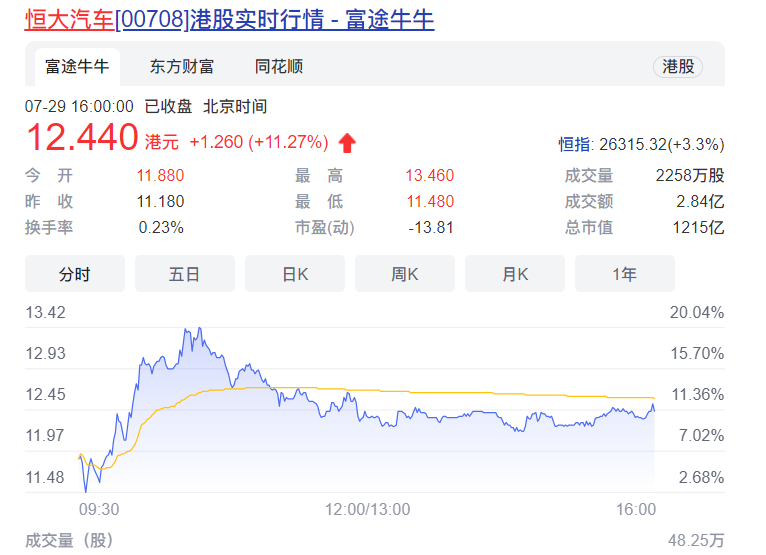
Task: Click the 09:30 time axis label
Action: click(99, 510)
